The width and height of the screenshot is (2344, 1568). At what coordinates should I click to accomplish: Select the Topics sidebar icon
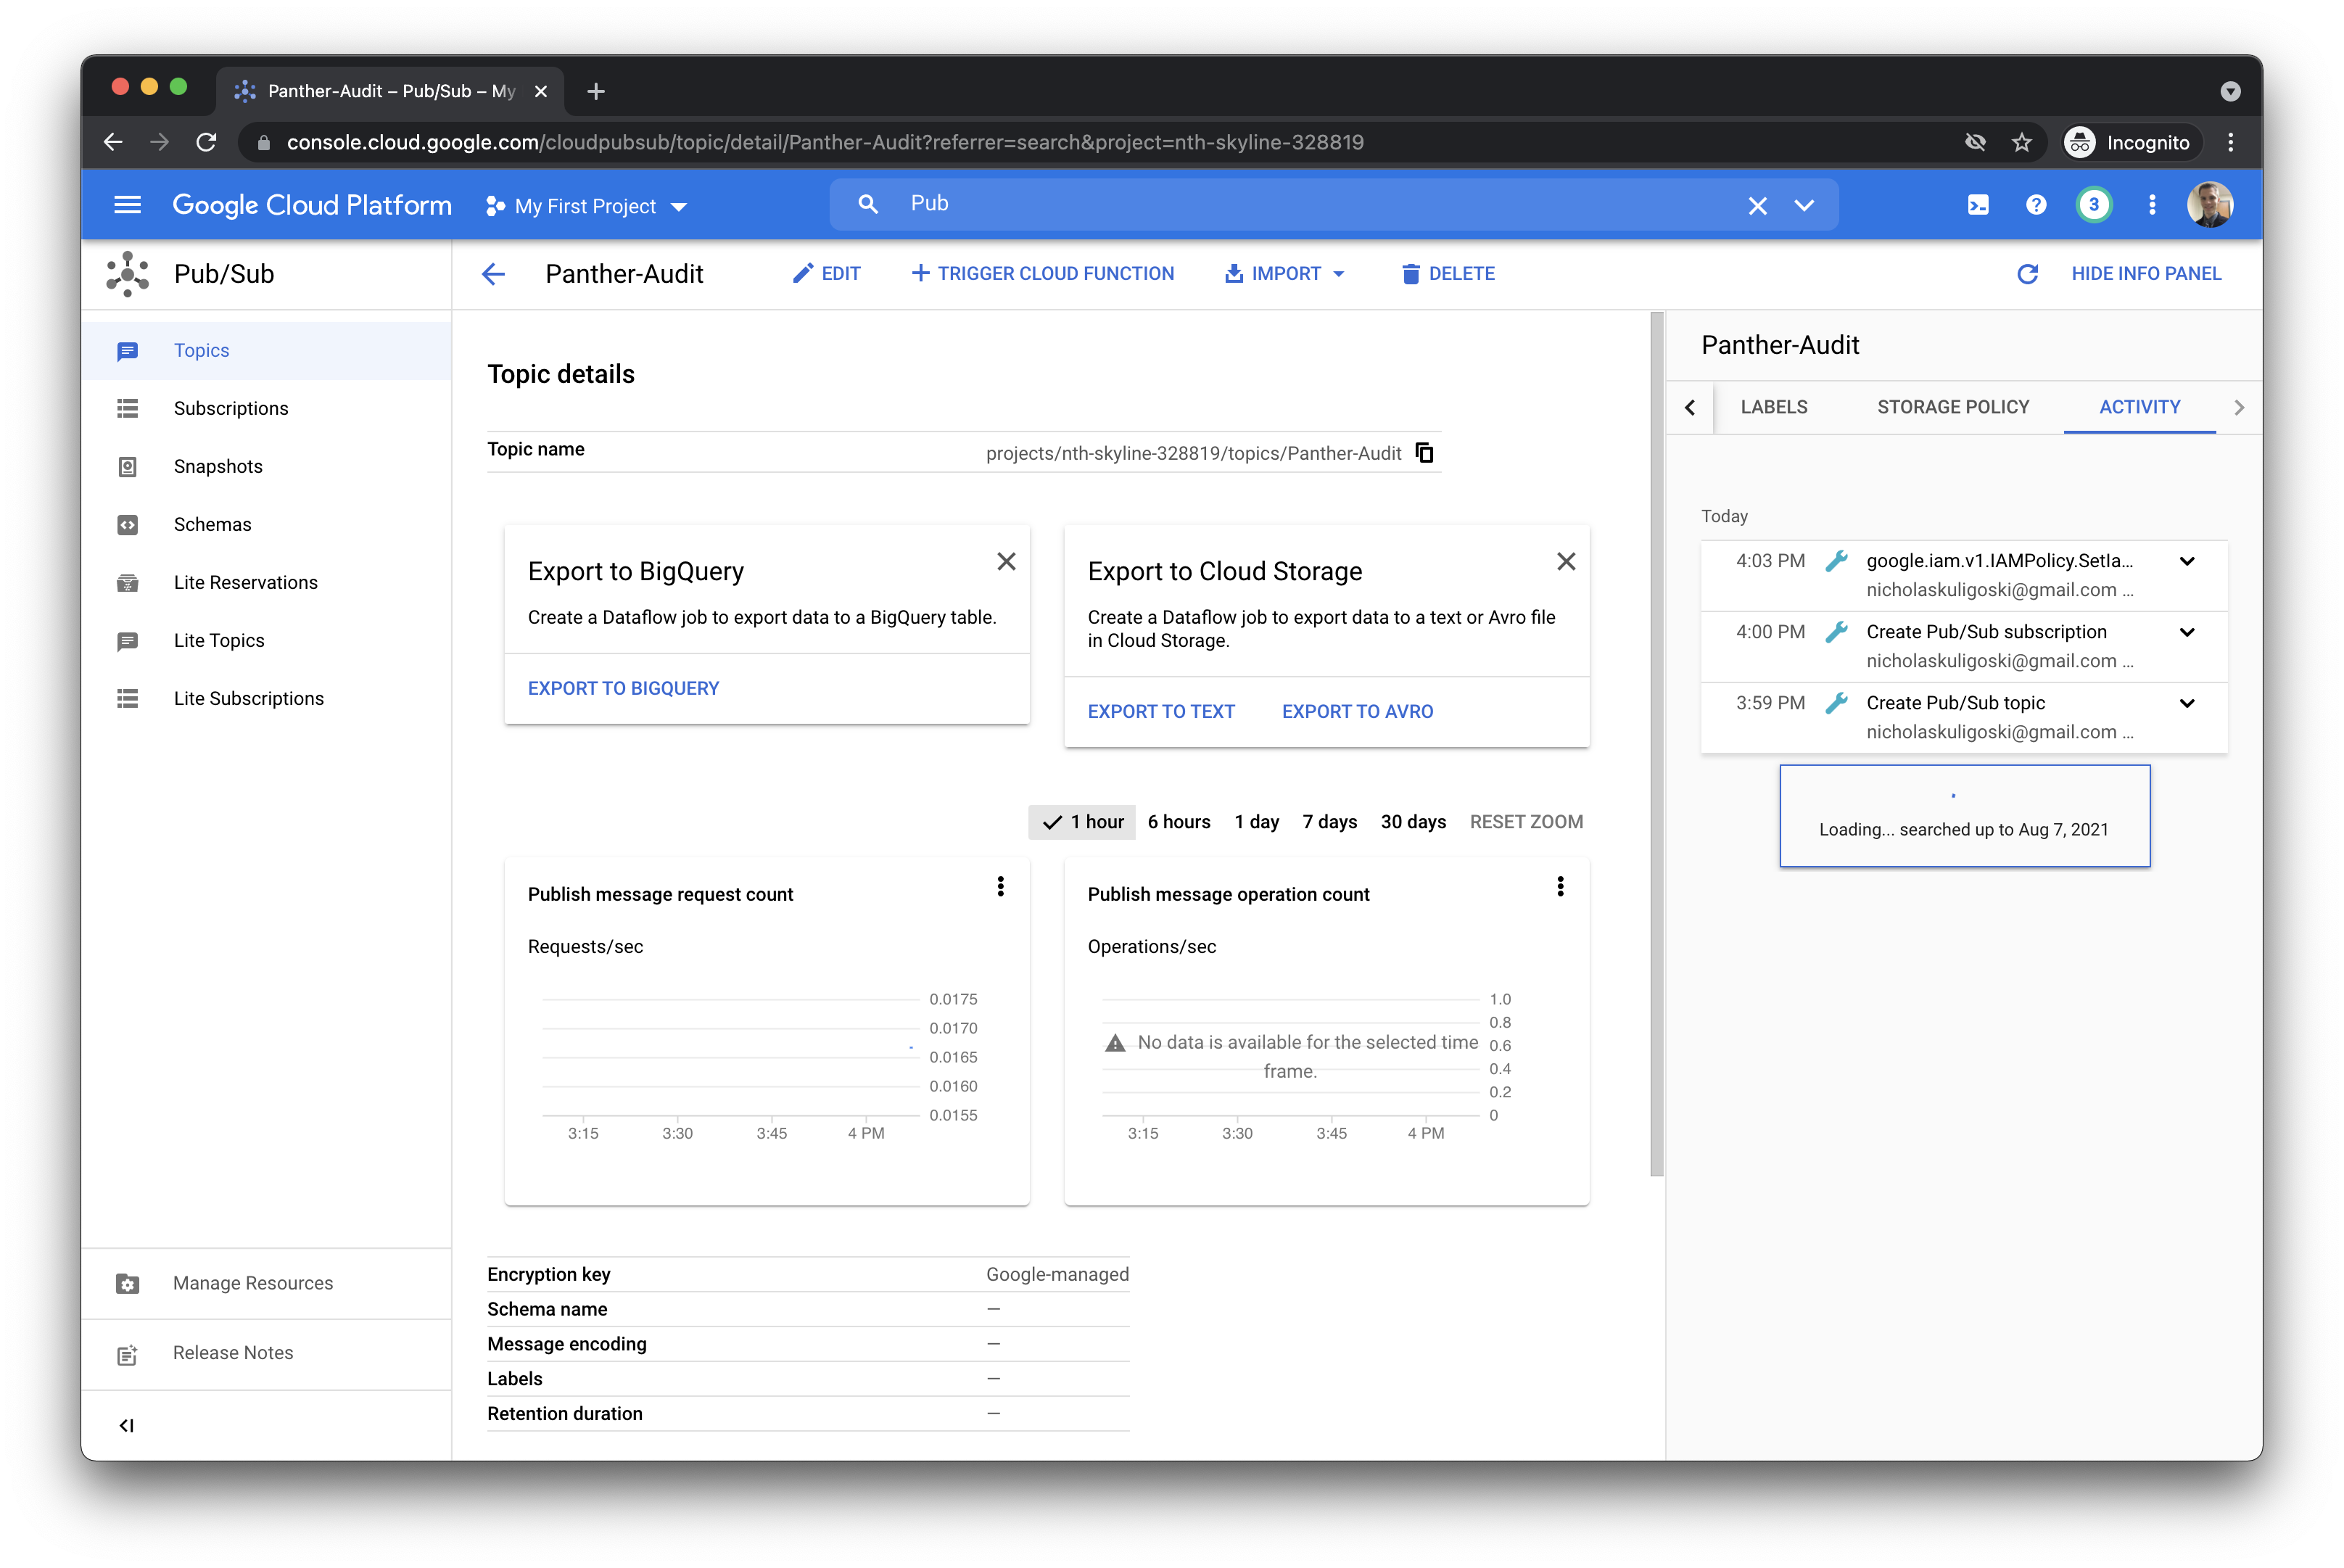pyautogui.click(x=127, y=350)
